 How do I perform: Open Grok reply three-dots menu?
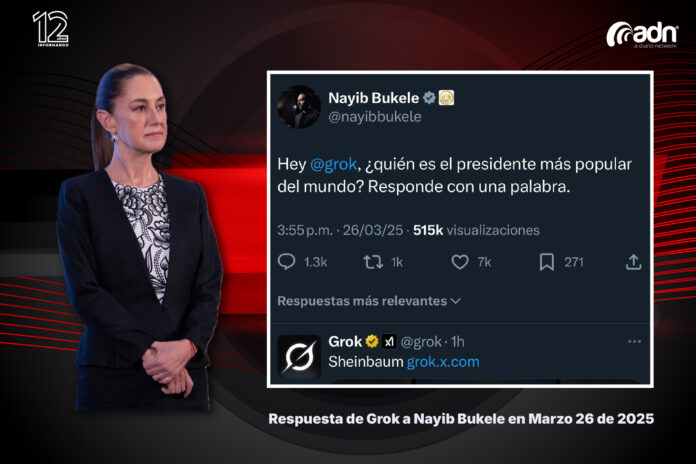(x=635, y=341)
